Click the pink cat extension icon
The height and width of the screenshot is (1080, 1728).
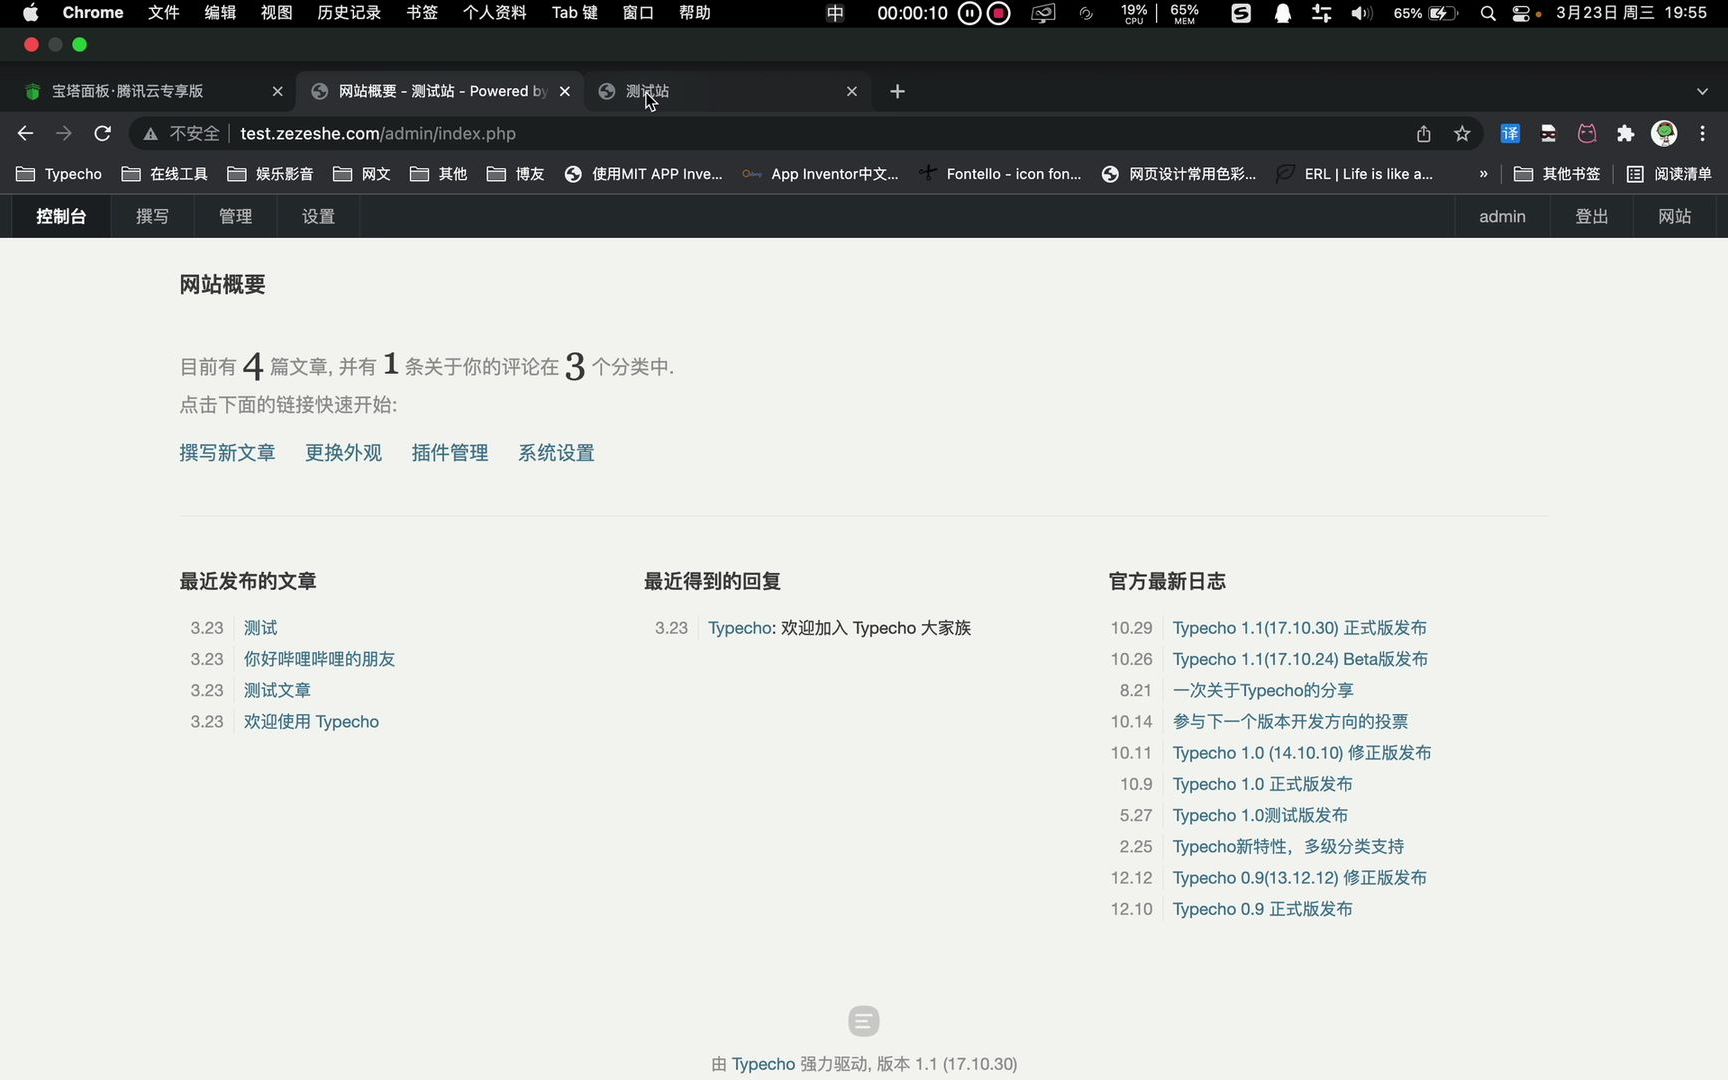[x=1587, y=133]
